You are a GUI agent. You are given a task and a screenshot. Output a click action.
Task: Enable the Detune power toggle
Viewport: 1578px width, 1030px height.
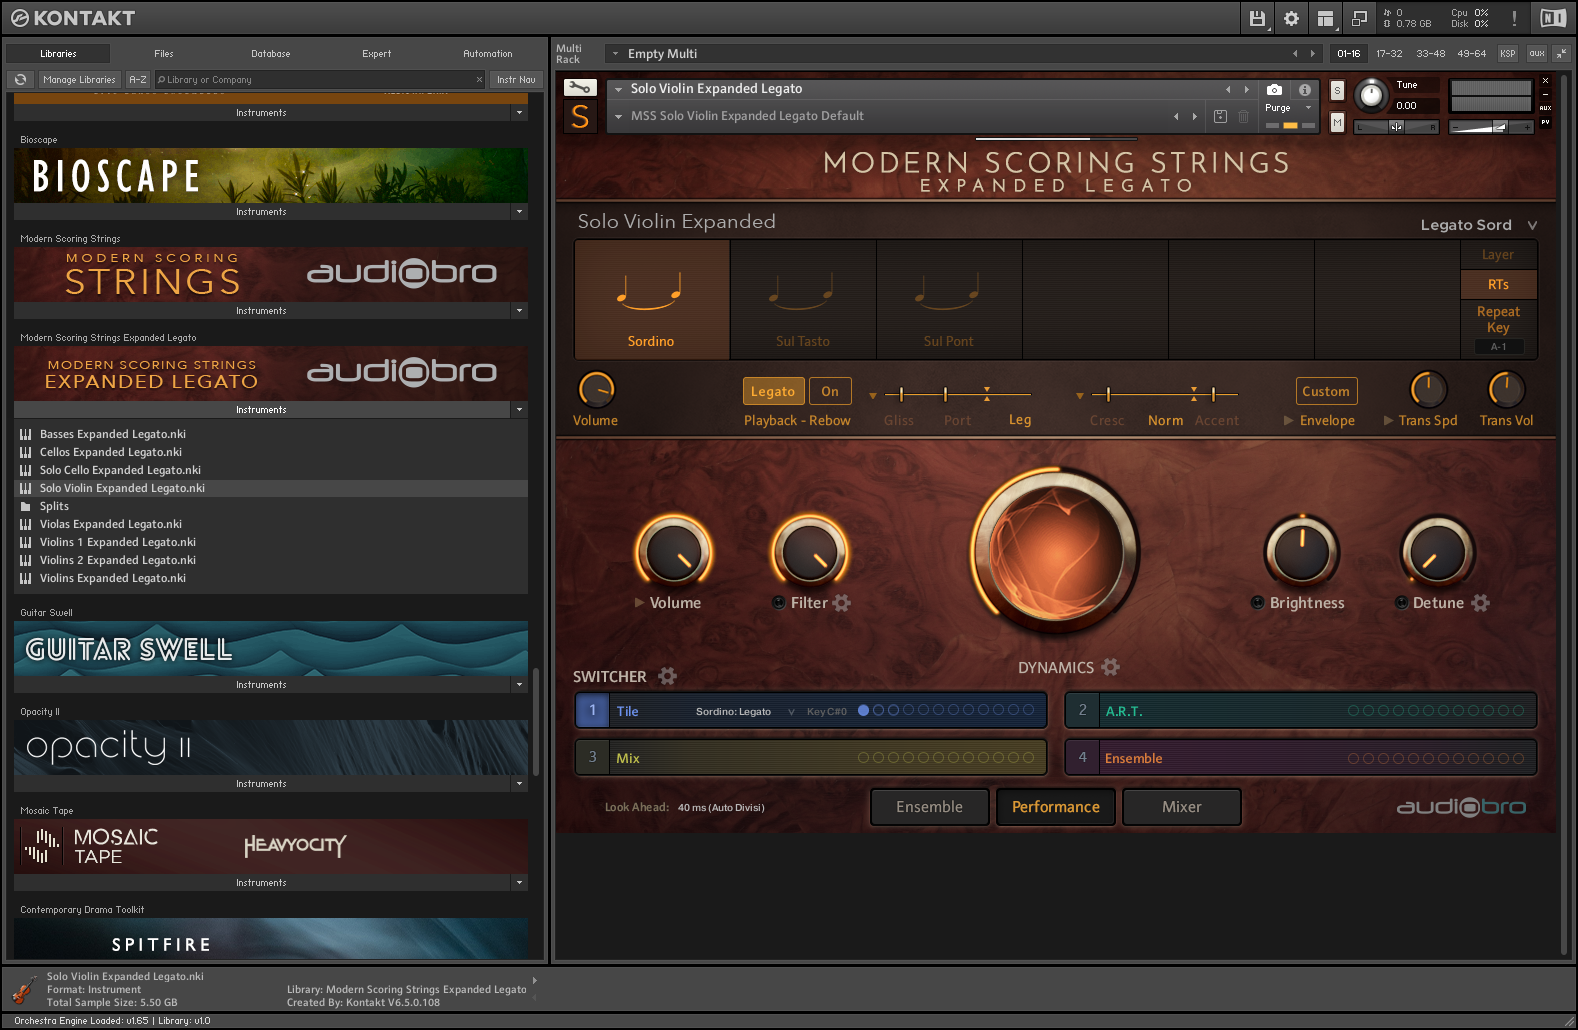(x=1402, y=603)
